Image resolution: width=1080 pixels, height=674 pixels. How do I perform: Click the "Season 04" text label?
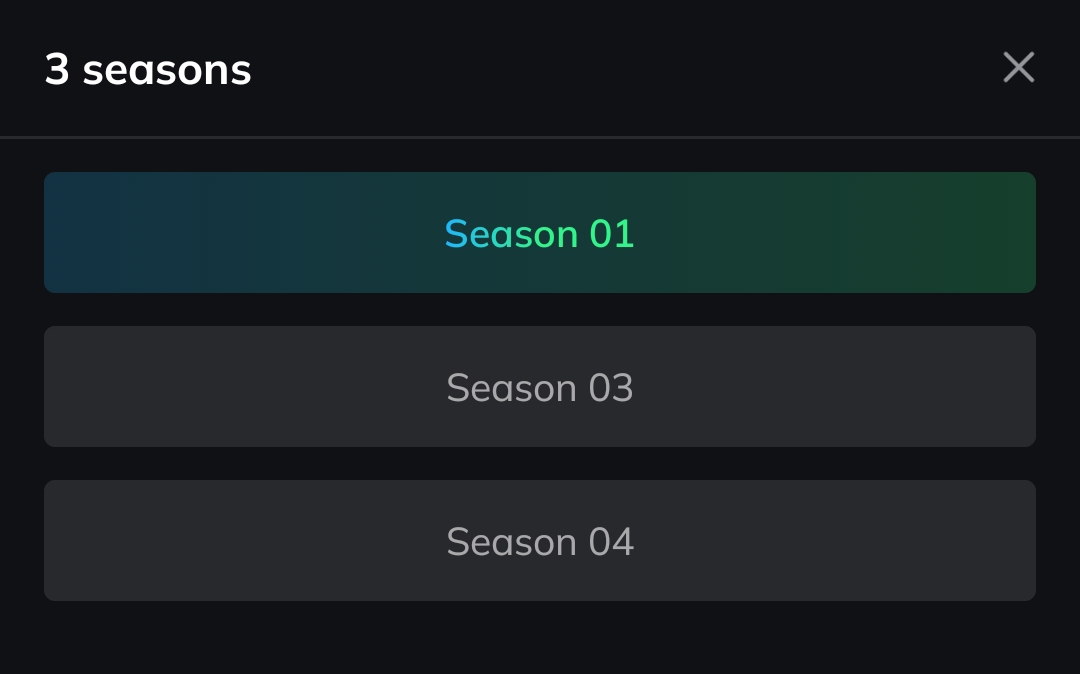[540, 542]
